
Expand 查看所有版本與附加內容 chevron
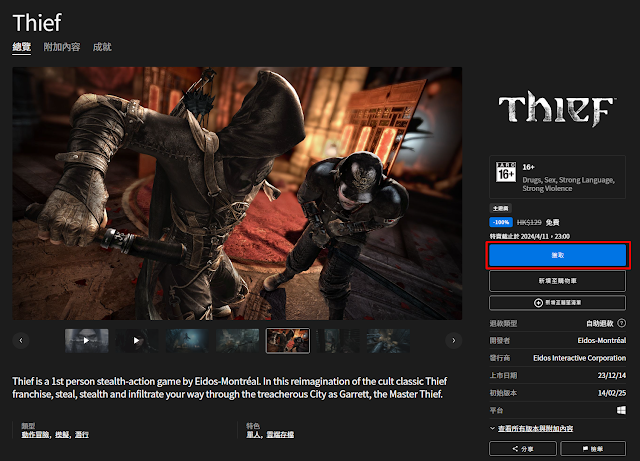pos(492,428)
